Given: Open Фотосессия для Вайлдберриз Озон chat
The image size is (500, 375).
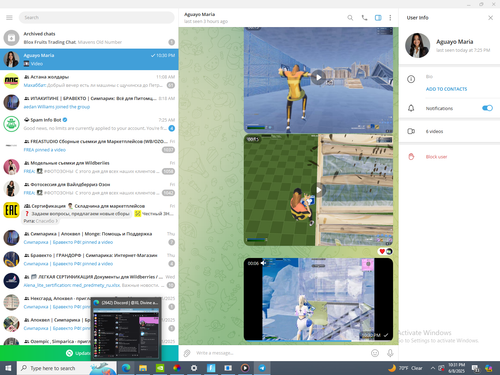Looking at the screenshot, I should tap(89, 189).
